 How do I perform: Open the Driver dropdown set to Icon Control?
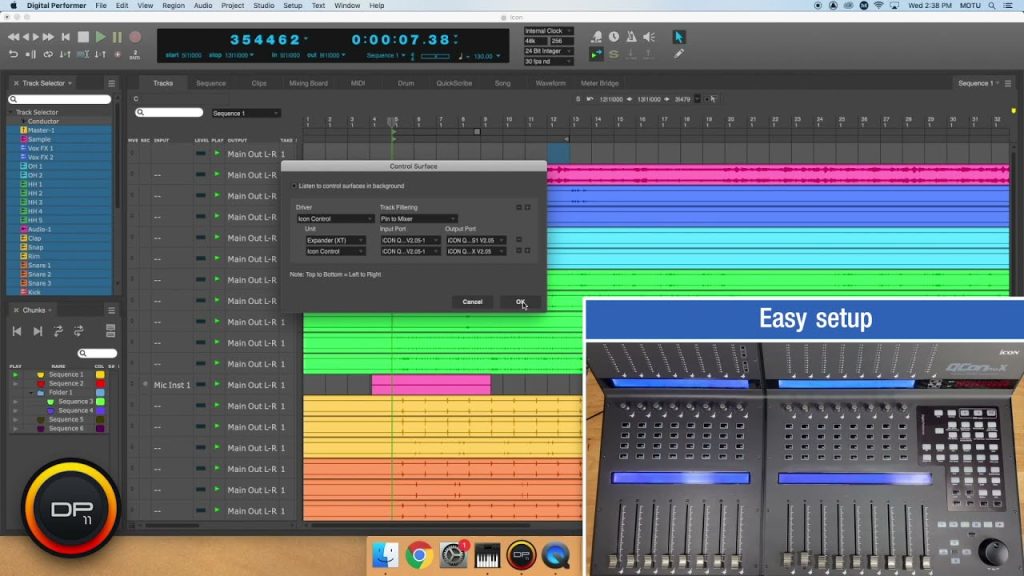334,219
